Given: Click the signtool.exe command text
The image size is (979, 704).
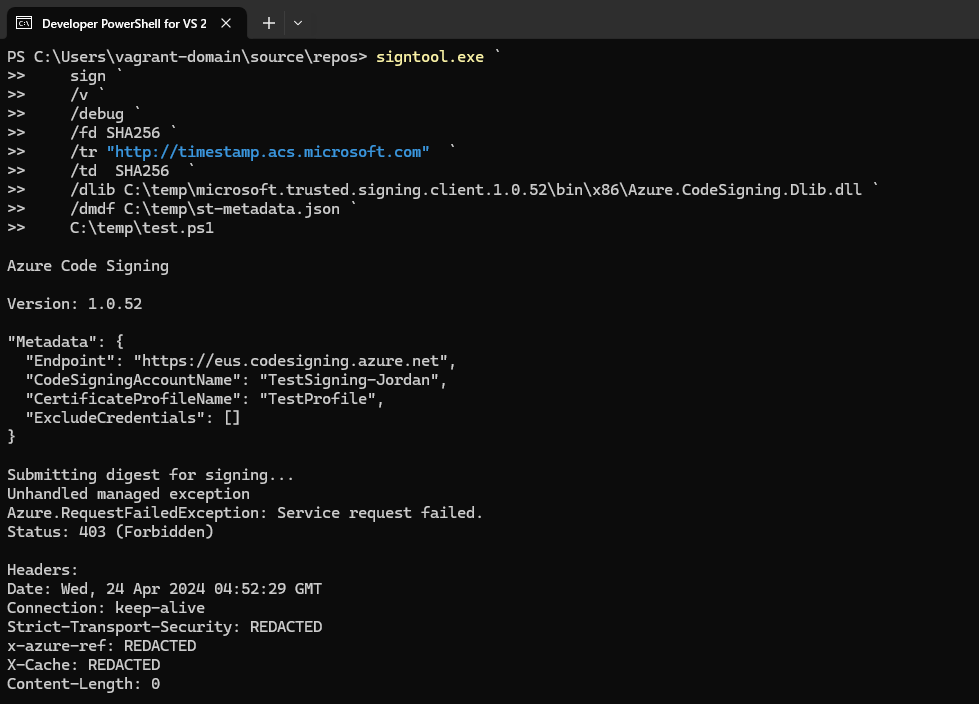Looking at the screenshot, I should click(x=430, y=57).
